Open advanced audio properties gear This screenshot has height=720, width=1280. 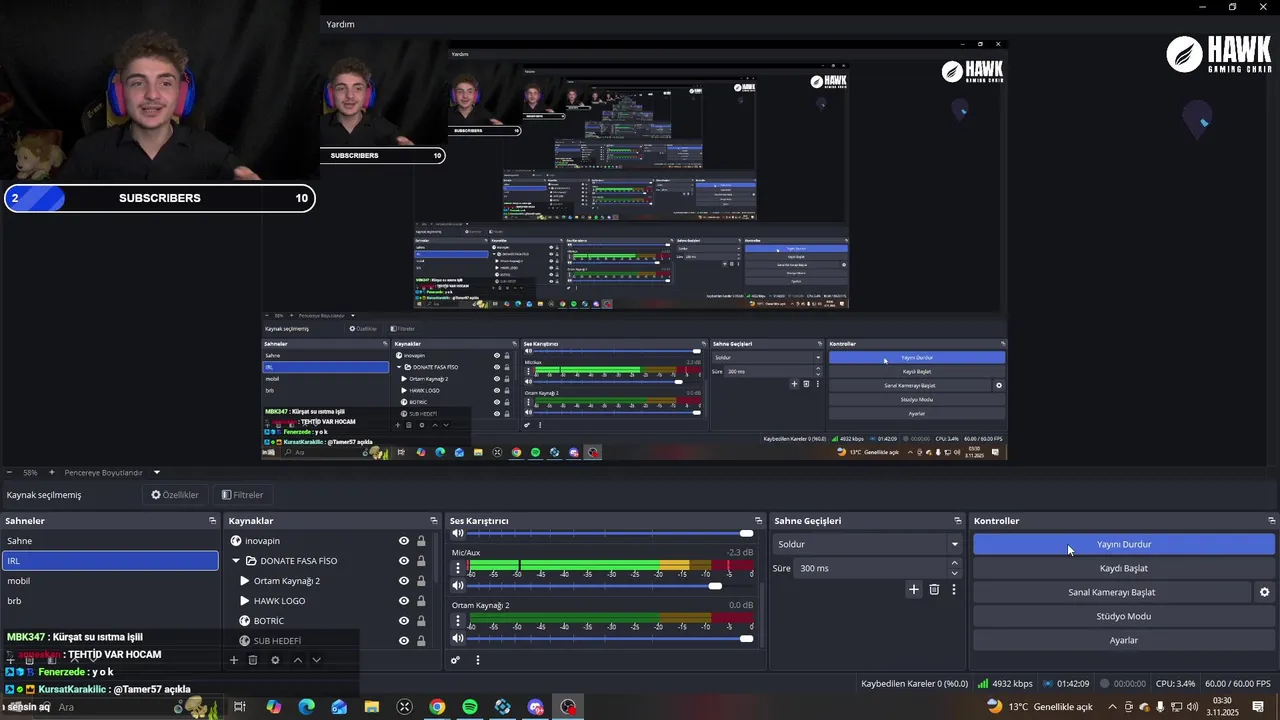tap(455, 660)
